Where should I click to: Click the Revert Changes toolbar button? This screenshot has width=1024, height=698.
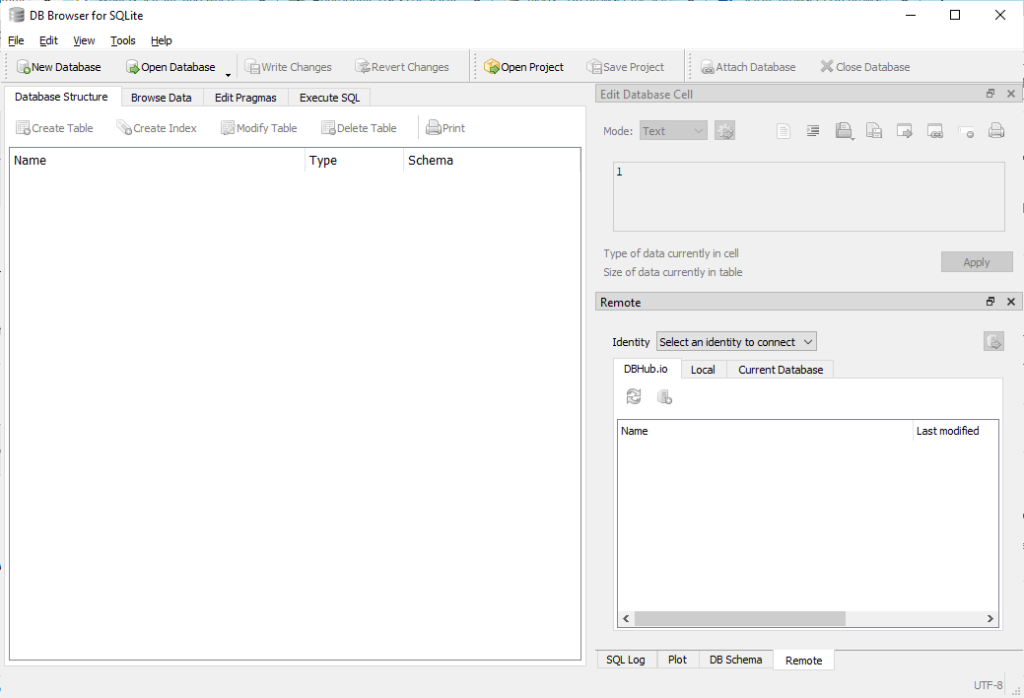click(x=402, y=67)
